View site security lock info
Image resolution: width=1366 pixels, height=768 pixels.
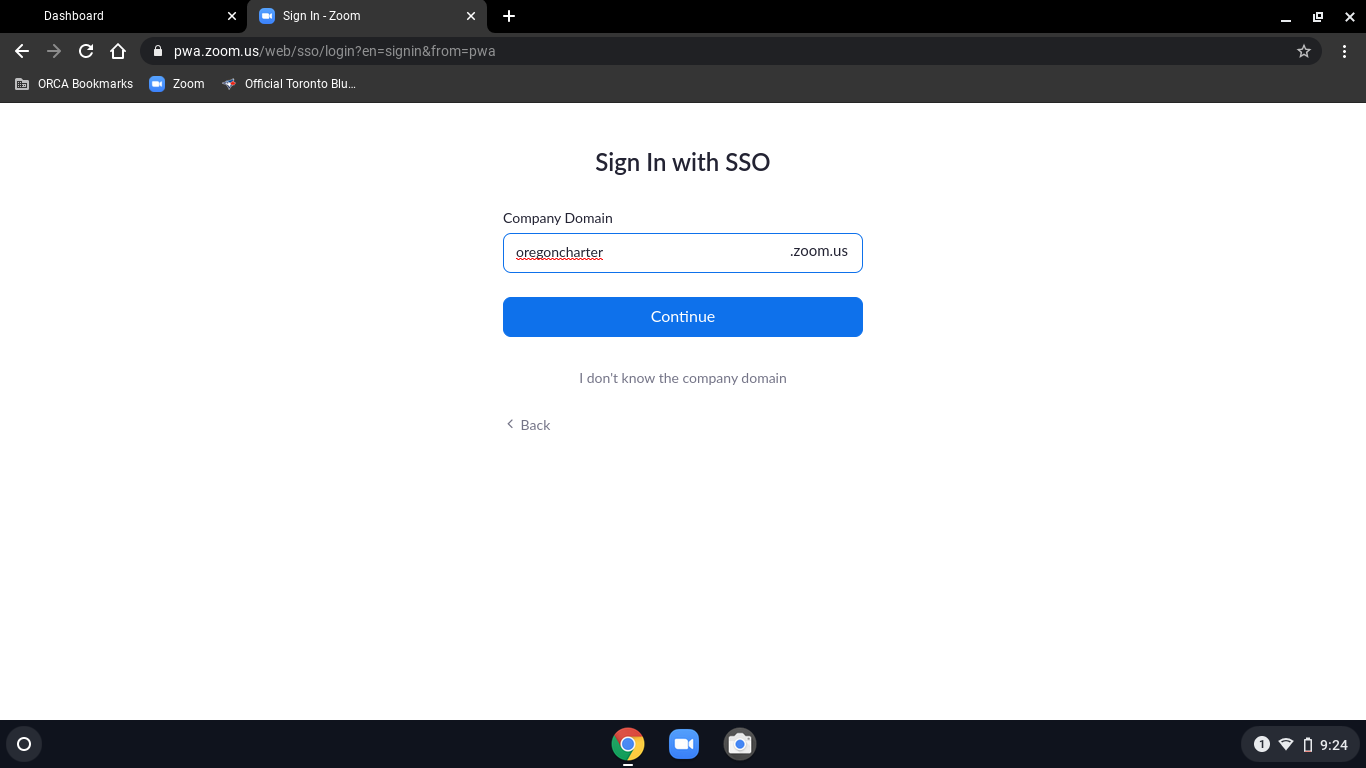157,51
